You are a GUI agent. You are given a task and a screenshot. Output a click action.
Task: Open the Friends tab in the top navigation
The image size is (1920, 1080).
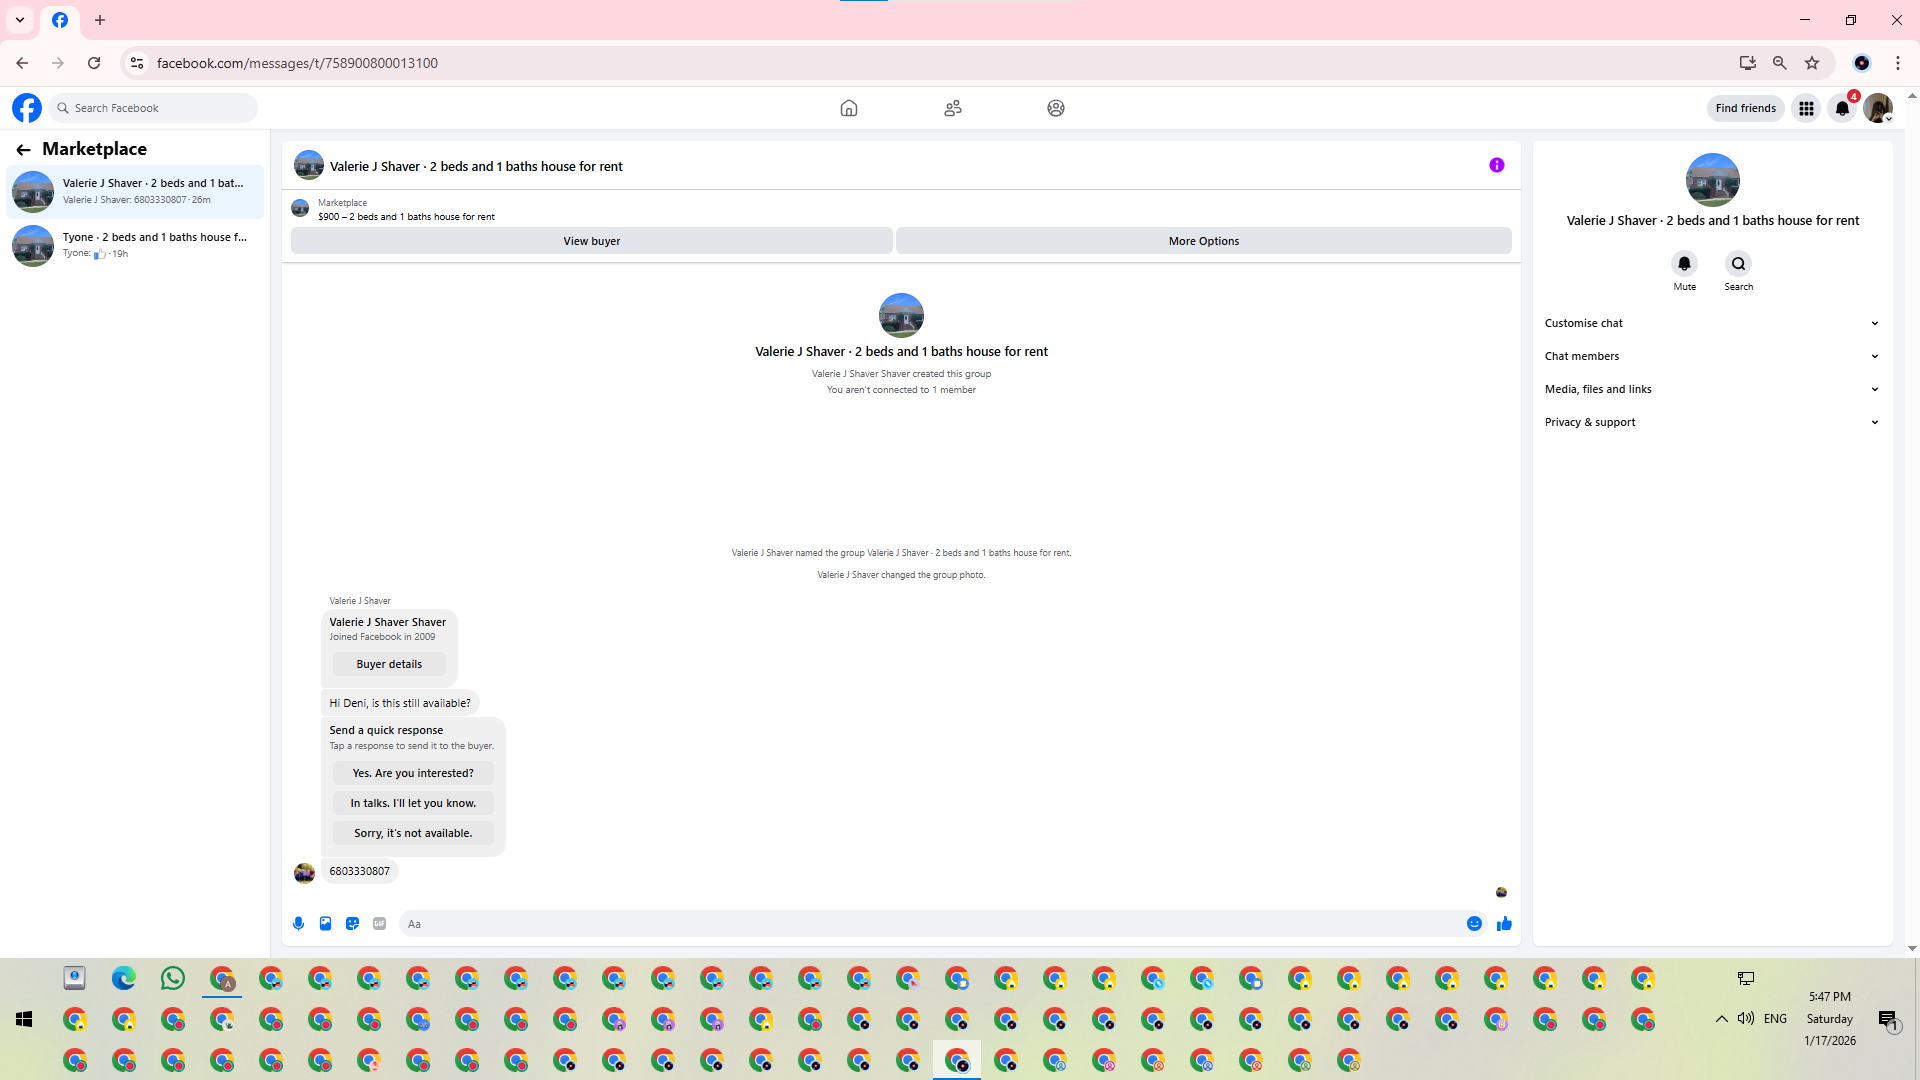[952, 108]
